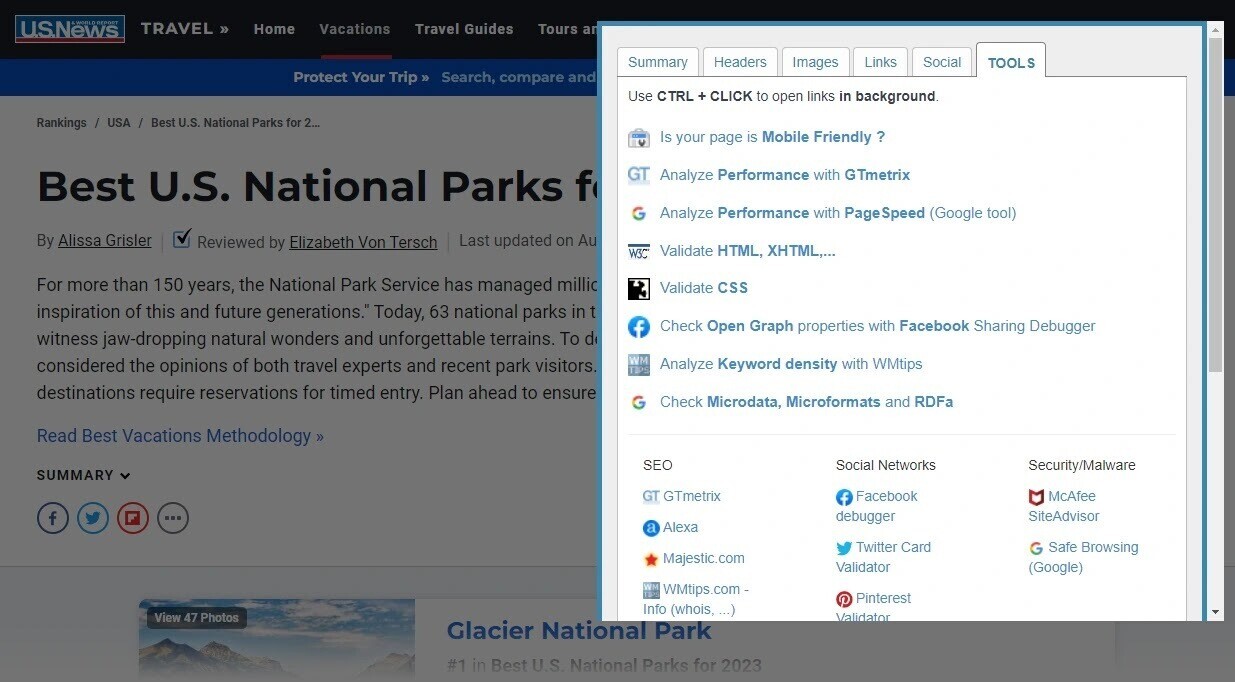Open Facebook Sharing Debugger Open Graph link
The image size is (1235, 682).
[x=878, y=326]
